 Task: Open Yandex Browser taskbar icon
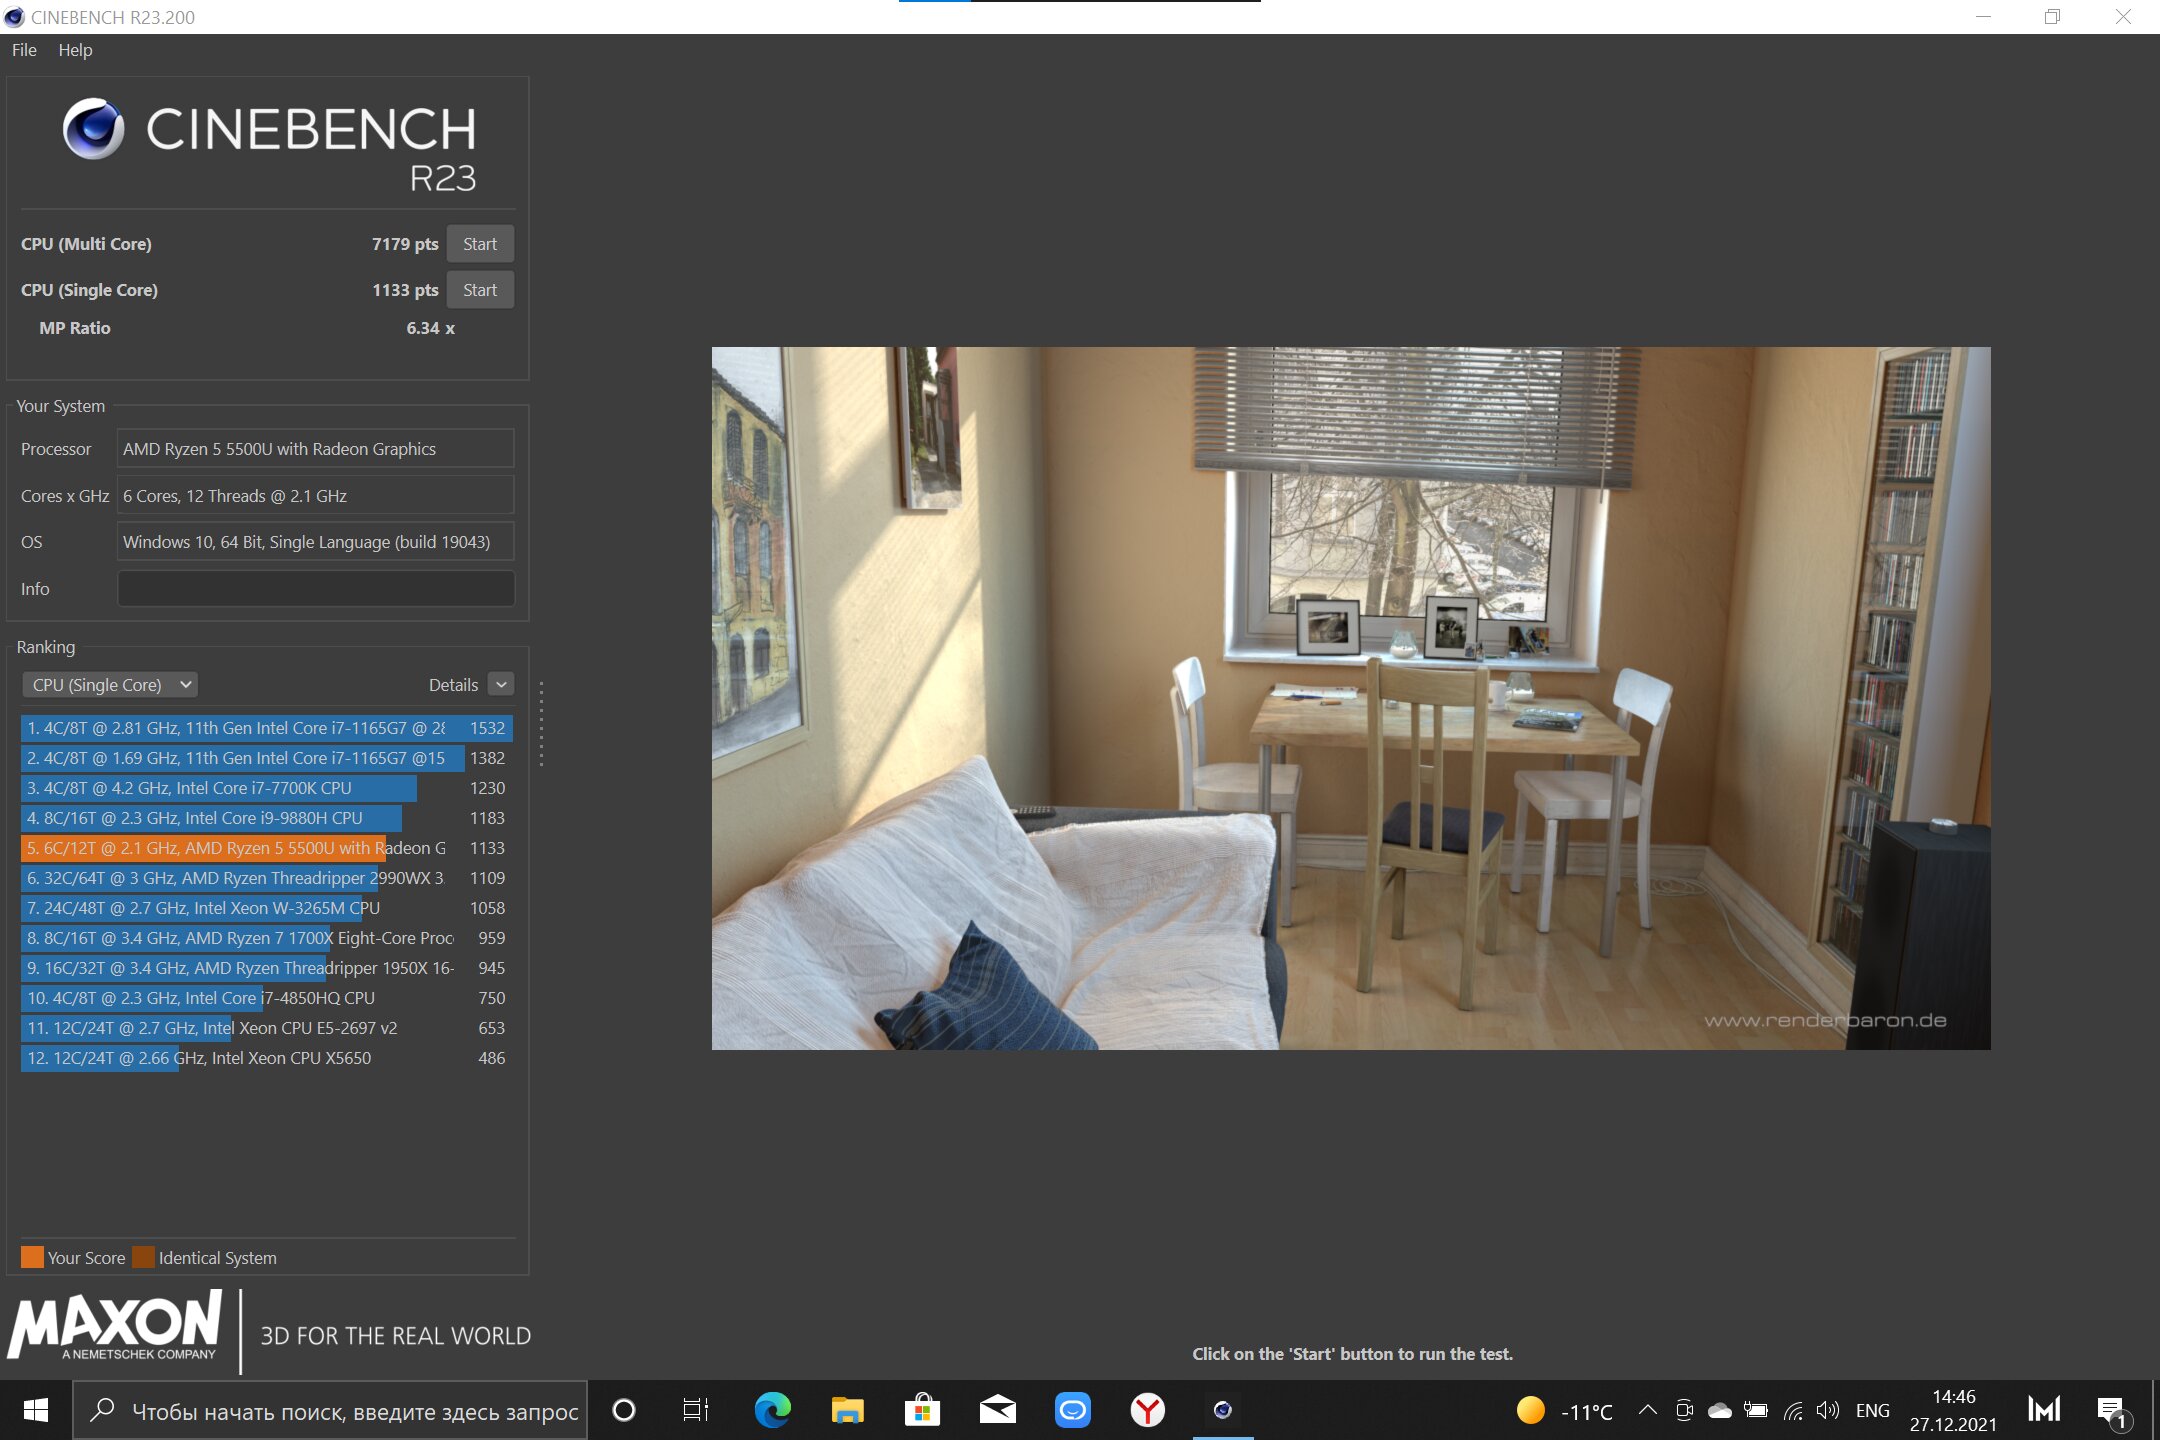1147,1410
